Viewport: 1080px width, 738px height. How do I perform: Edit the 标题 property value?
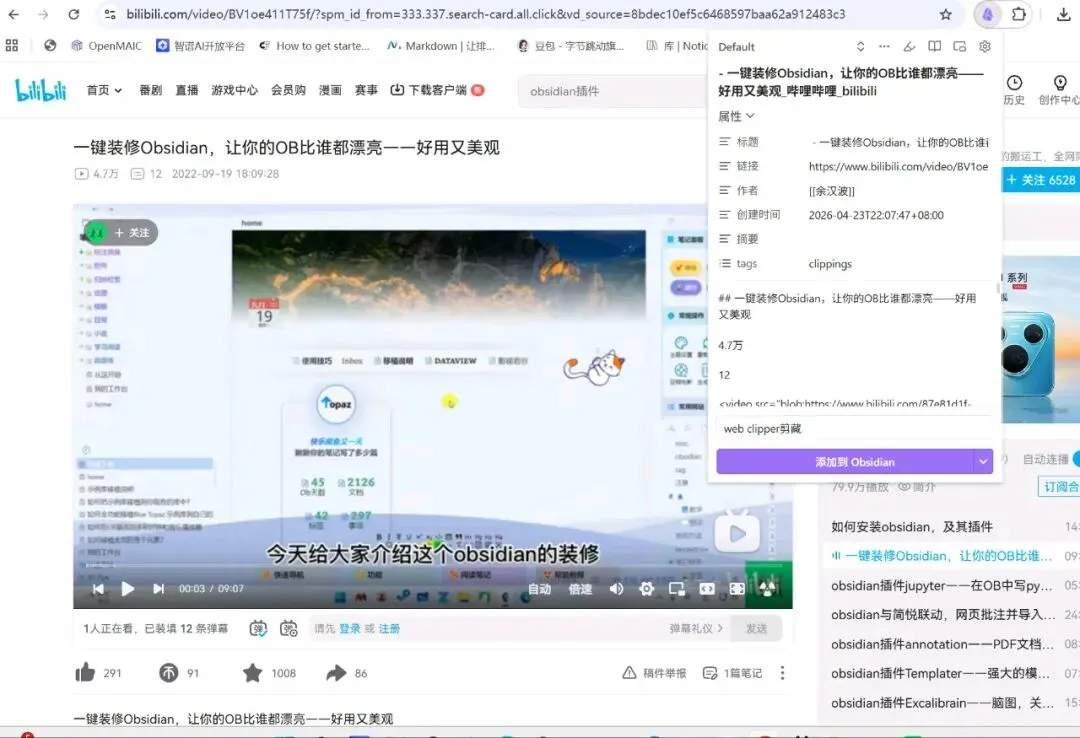898,142
